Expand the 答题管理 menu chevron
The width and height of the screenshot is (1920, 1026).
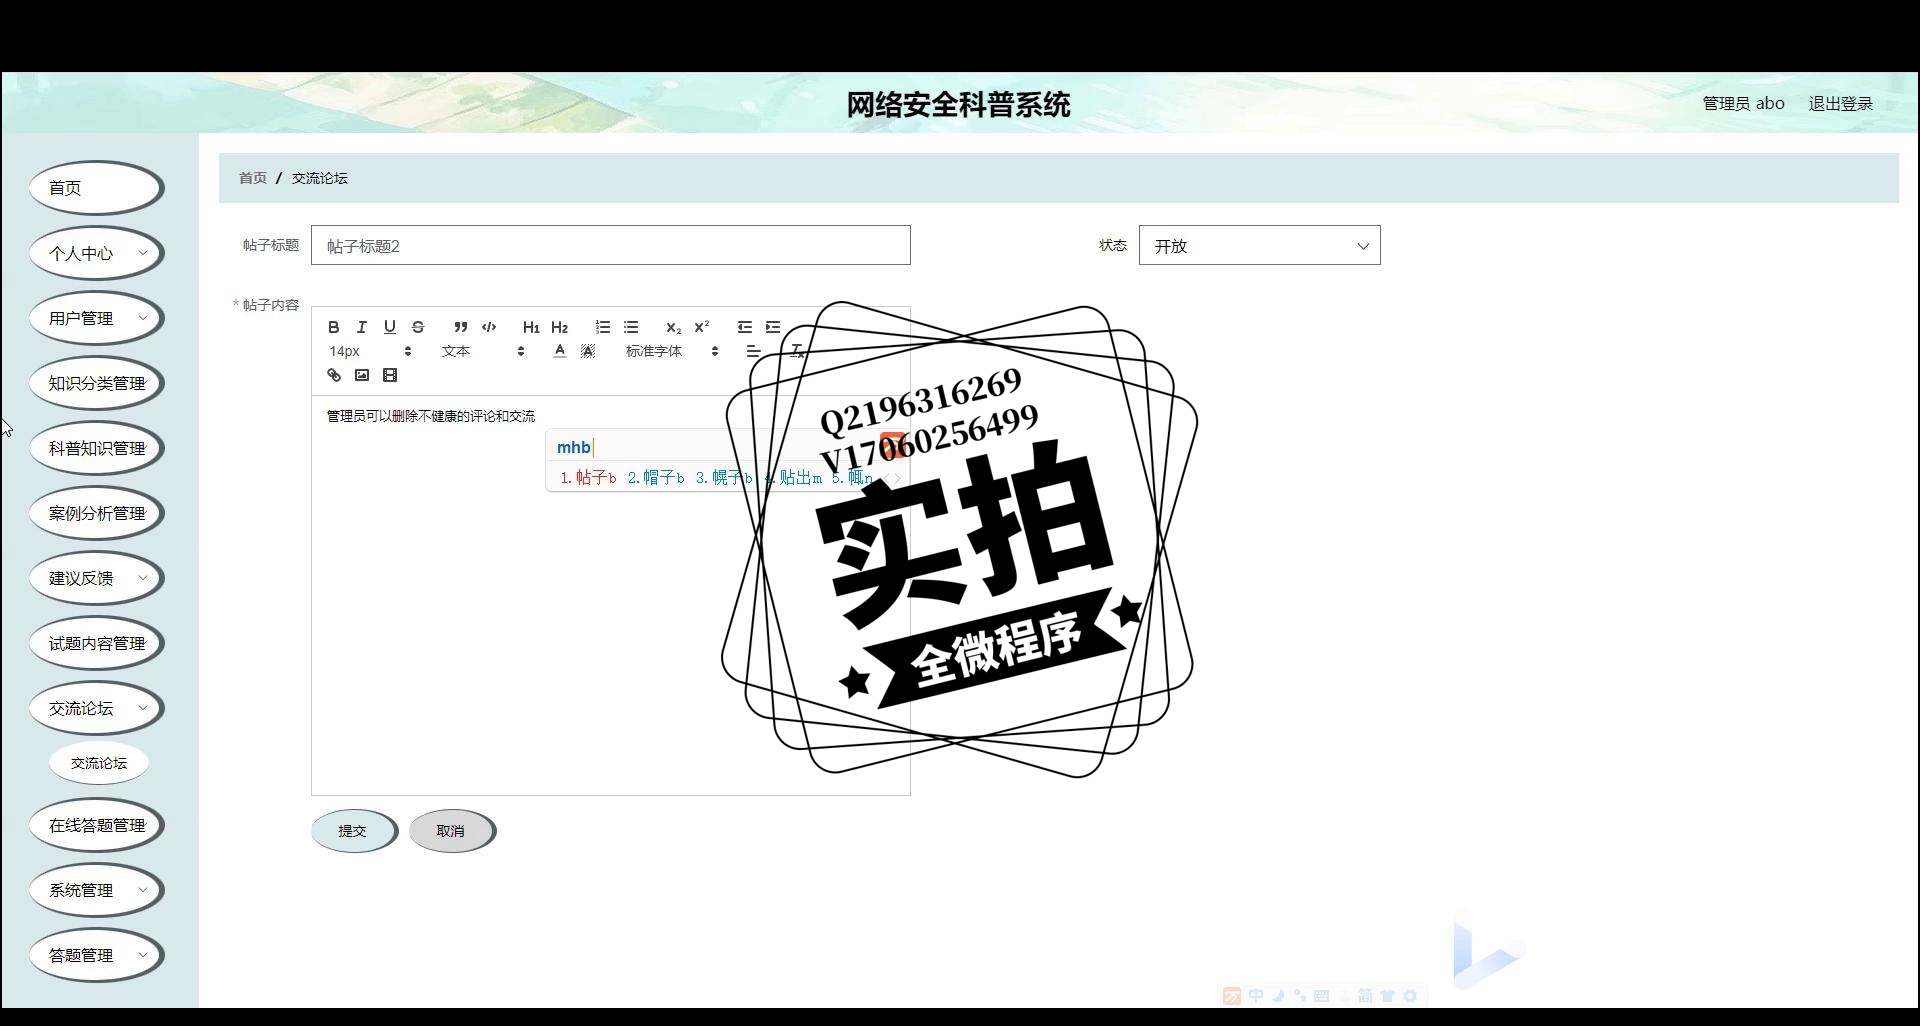143,955
